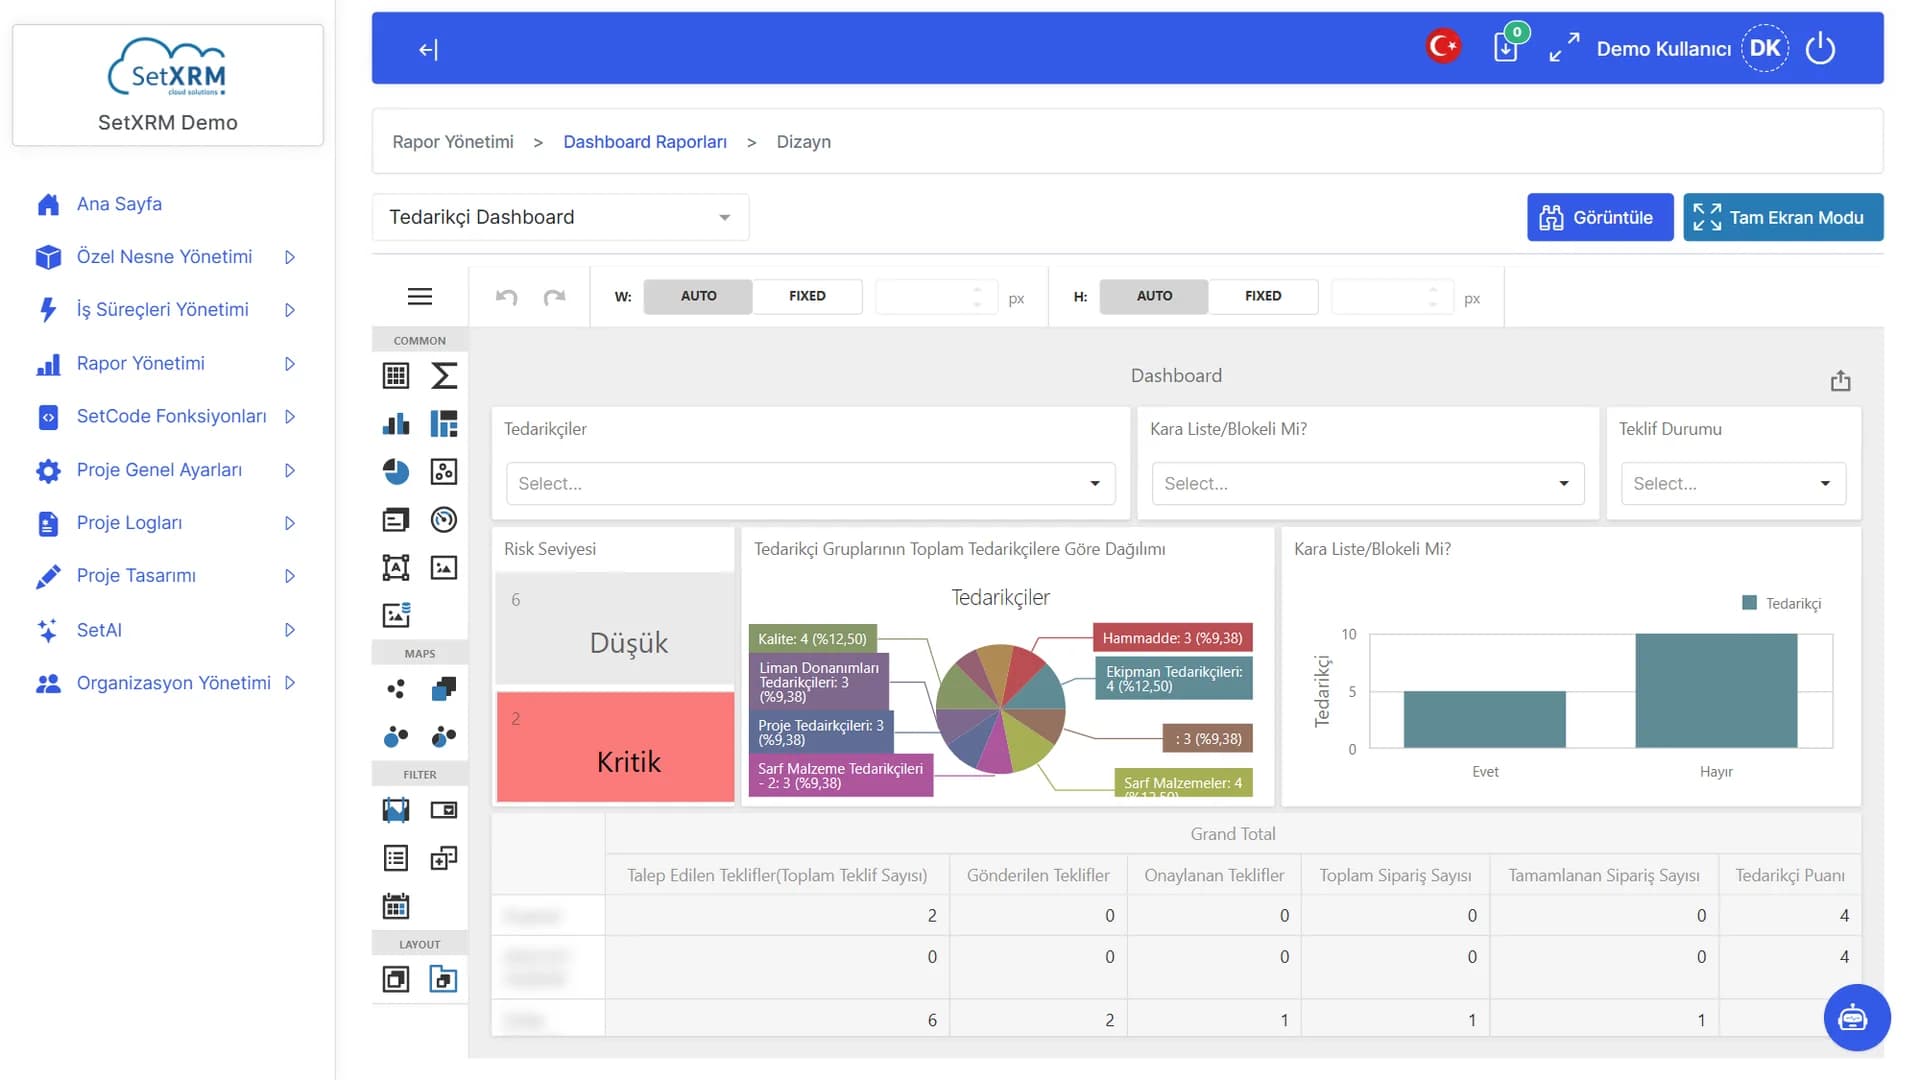Open the dashboard export icon
1920x1080 pixels.
(x=1841, y=381)
